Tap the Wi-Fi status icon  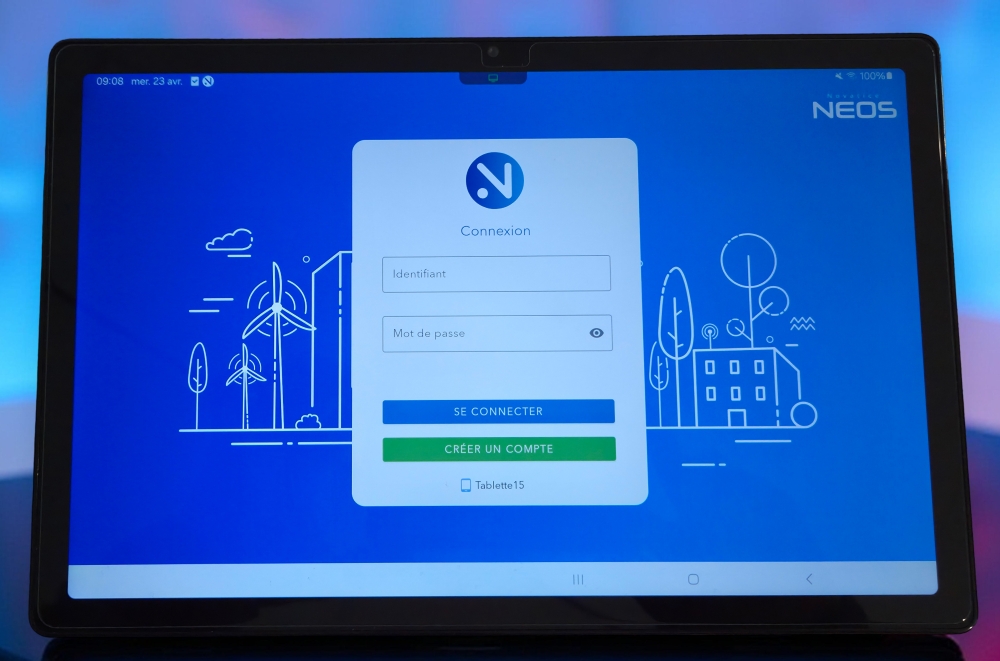851,75
